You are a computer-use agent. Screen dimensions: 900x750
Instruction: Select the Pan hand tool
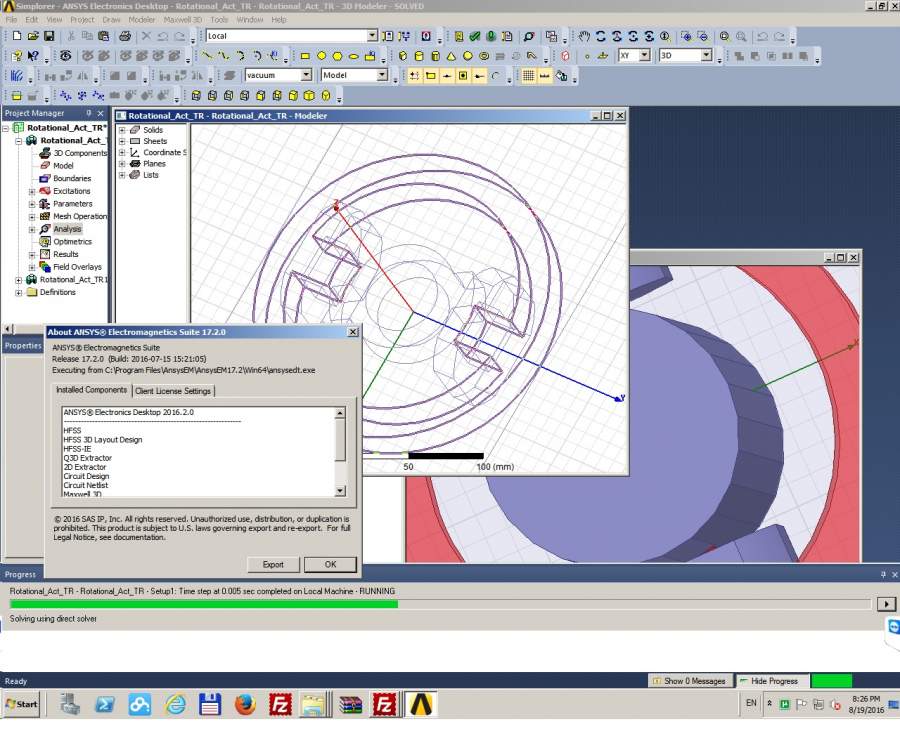pos(584,36)
